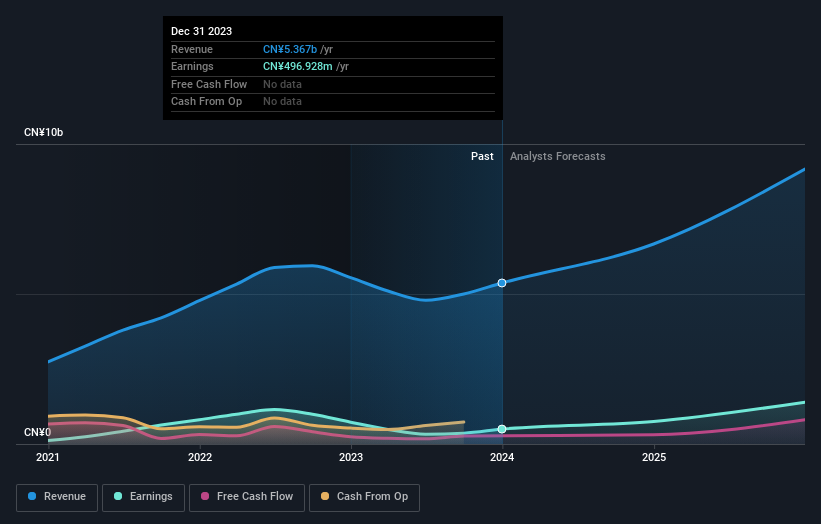The height and width of the screenshot is (524, 821).
Task: Click the Free Cash Flow tooltip row label
Action: pyautogui.click(x=209, y=84)
